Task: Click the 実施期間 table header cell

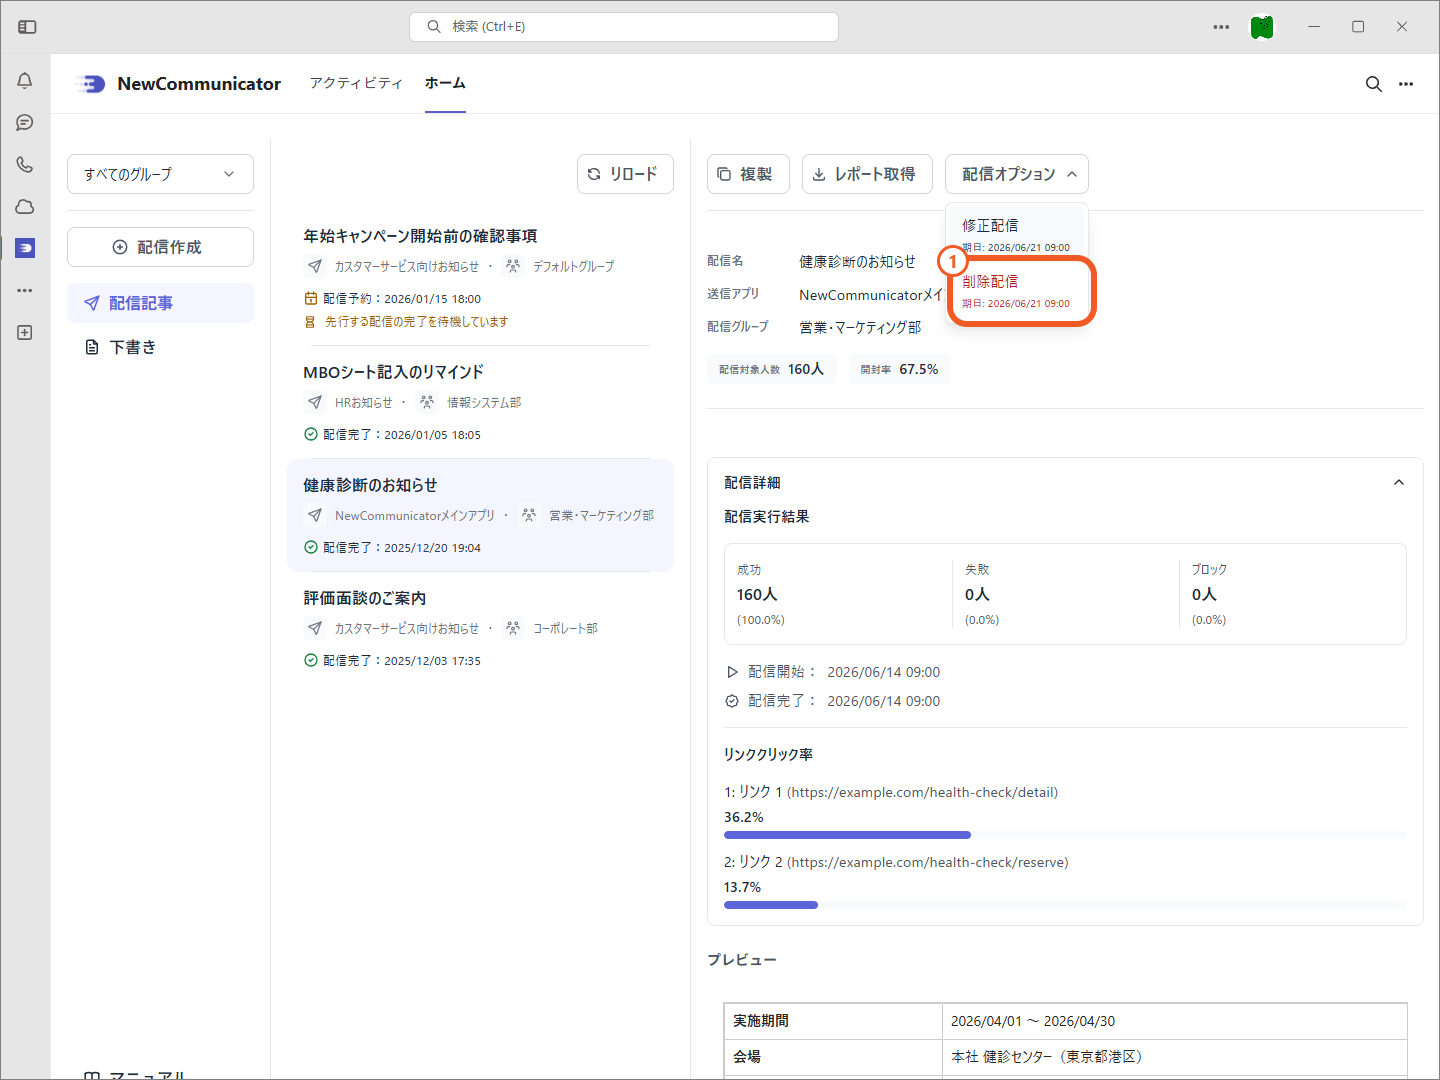Action: click(833, 1021)
